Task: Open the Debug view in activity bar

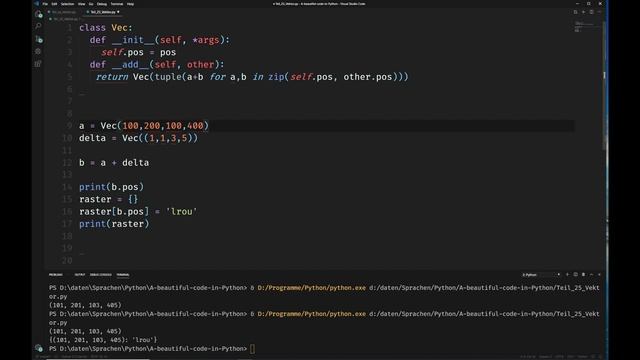Action: point(38,51)
